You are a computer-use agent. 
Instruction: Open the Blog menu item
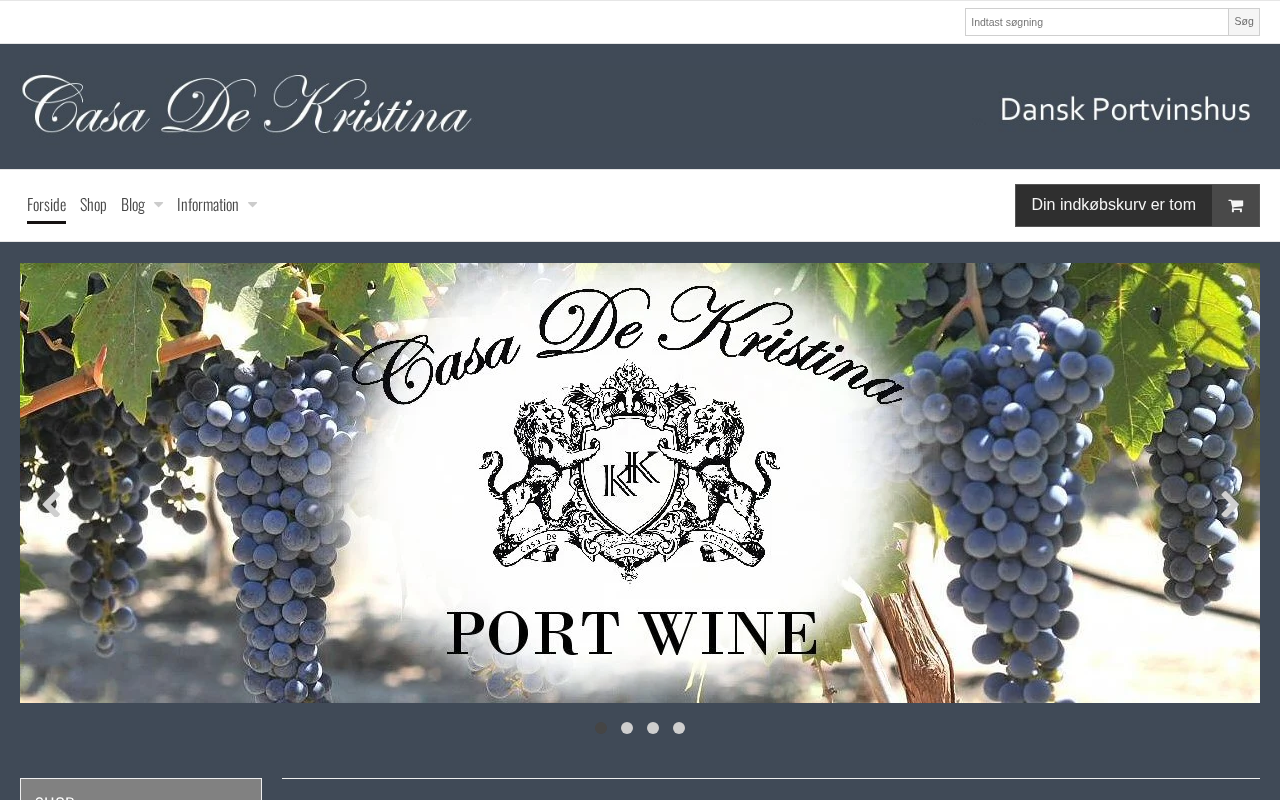(x=133, y=205)
